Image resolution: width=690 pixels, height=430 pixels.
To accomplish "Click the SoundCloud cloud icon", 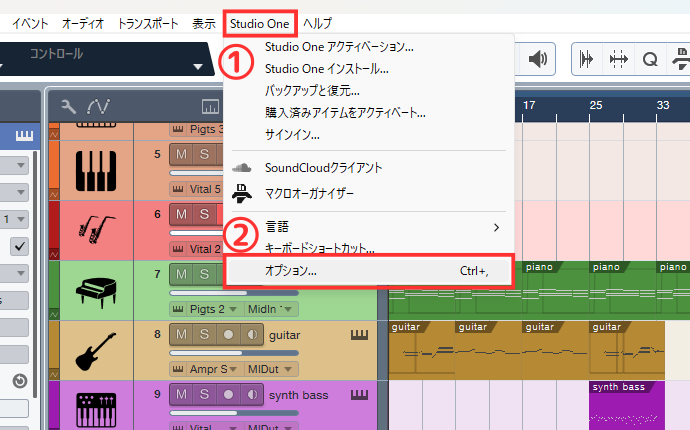I will [x=242, y=167].
